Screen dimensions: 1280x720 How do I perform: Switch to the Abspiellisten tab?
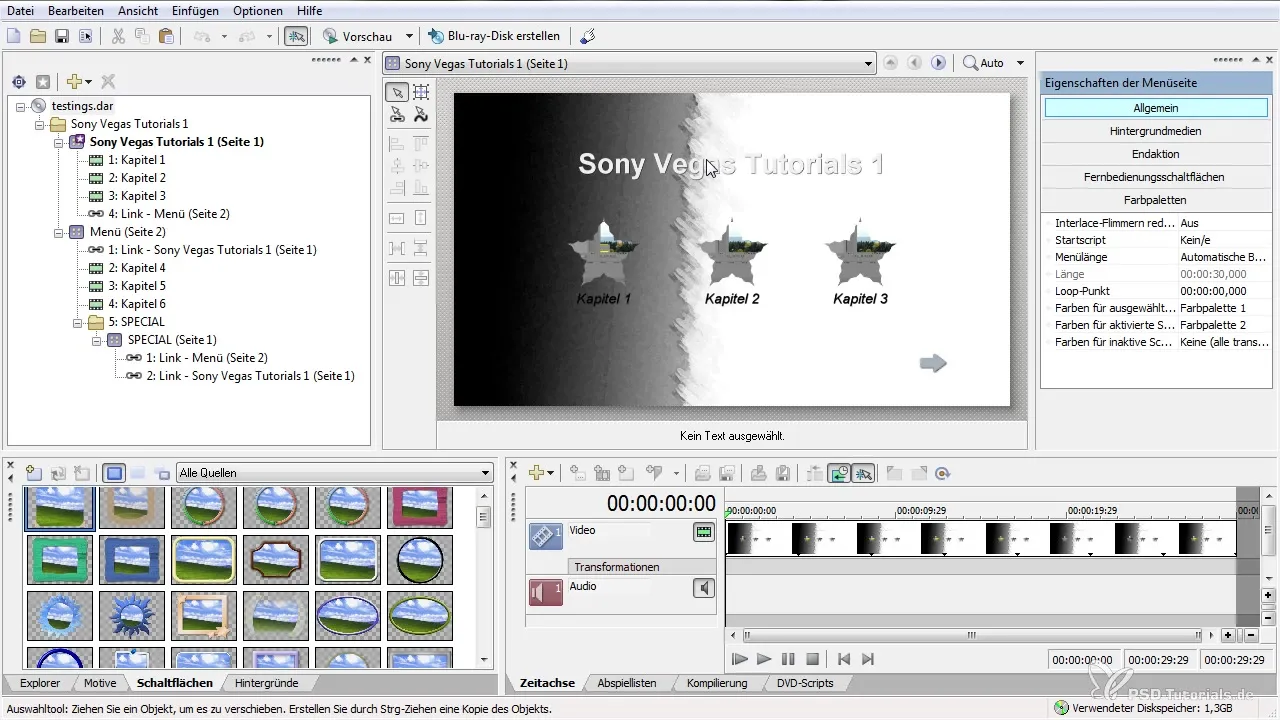pyautogui.click(x=627, y=684)
